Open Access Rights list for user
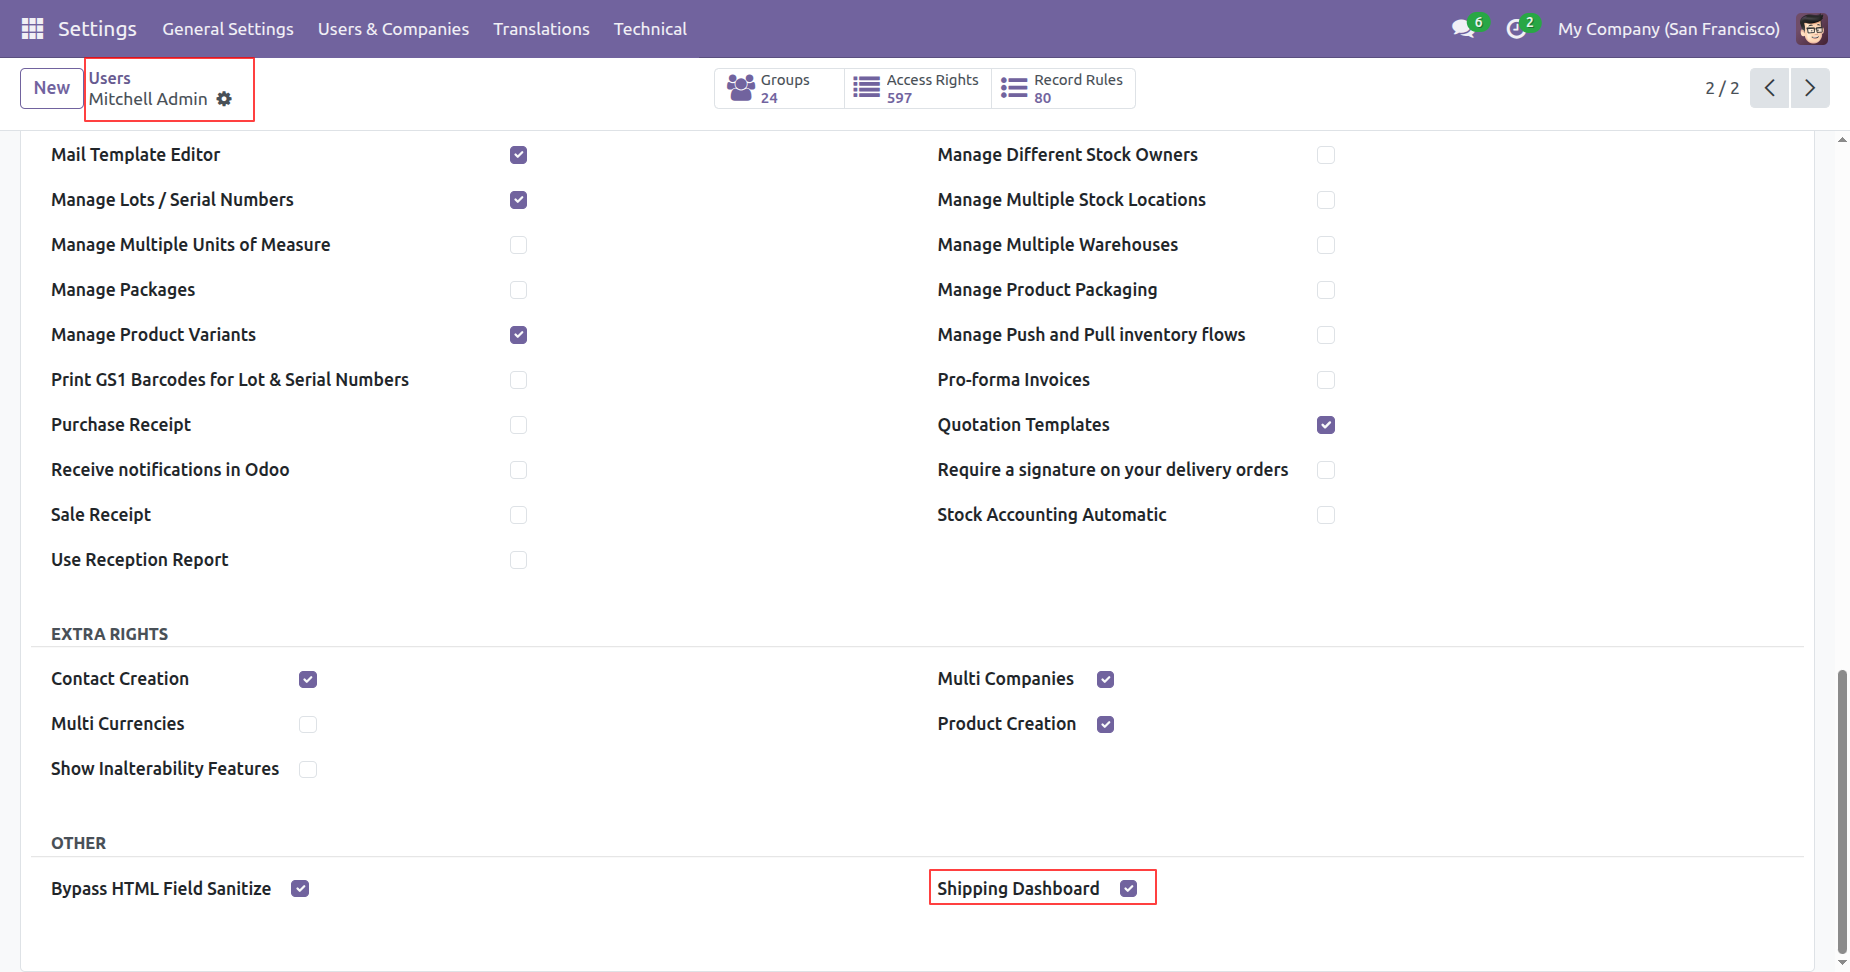Viewport: 1850px width, 972px height. [917, 88]
